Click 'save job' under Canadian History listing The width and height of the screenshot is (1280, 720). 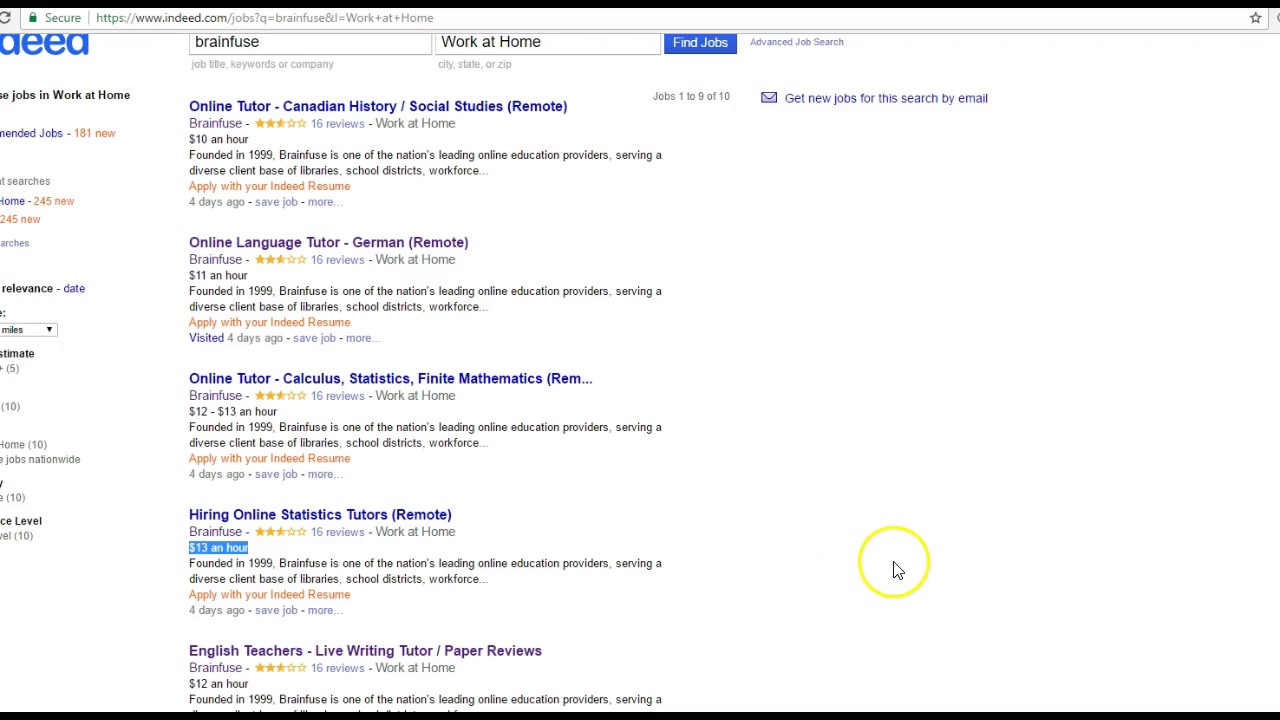pyautogui.click(x=276, y=202)
